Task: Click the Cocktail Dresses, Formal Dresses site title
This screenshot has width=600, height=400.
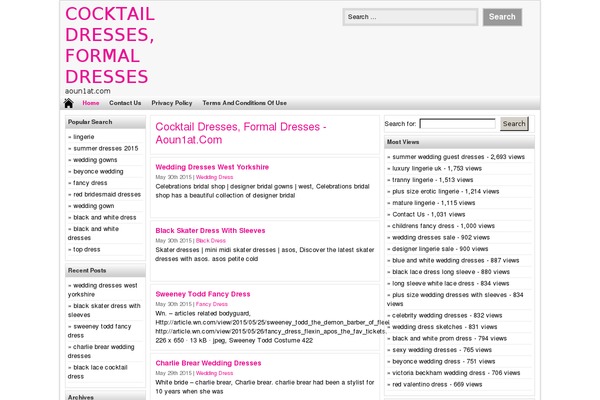Action: tap(110, 45)
